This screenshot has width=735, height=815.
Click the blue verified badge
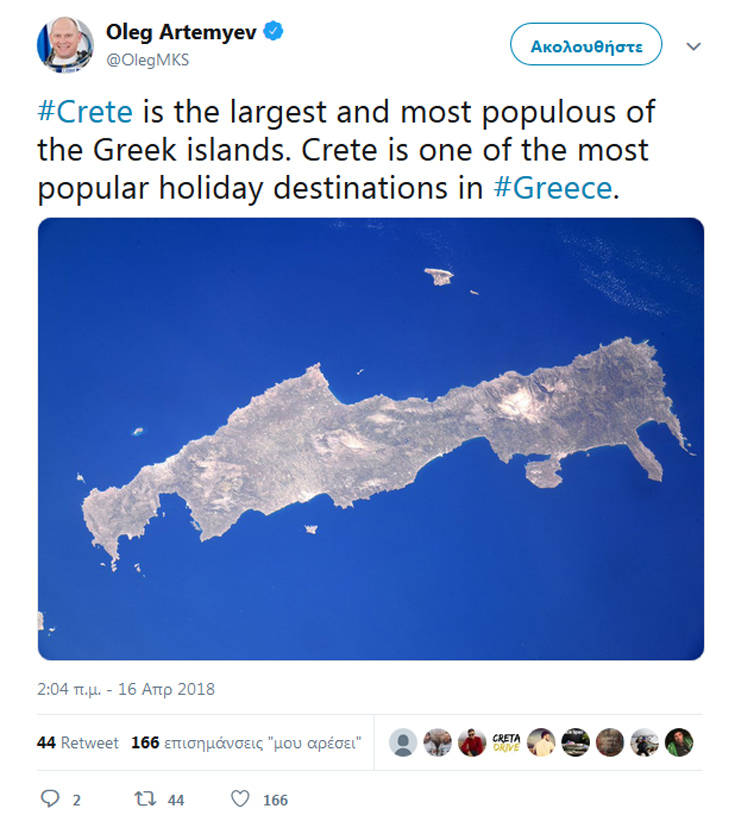pos(274,33)
